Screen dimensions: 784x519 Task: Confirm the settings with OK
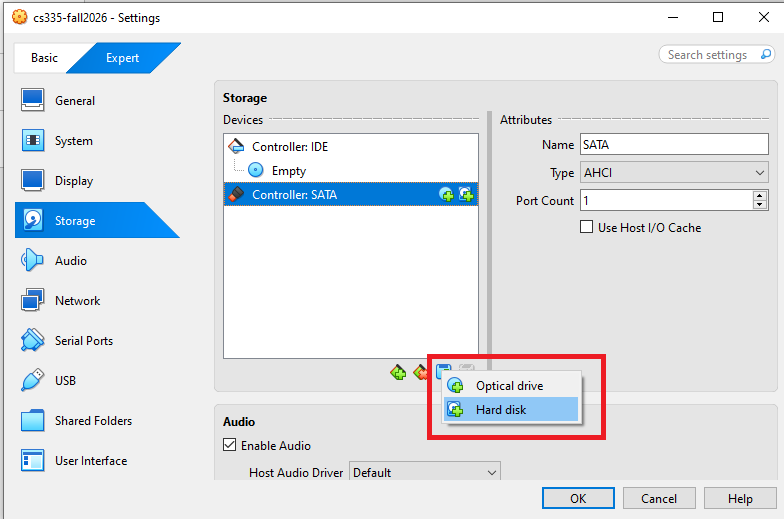click(x=578, y=498)
